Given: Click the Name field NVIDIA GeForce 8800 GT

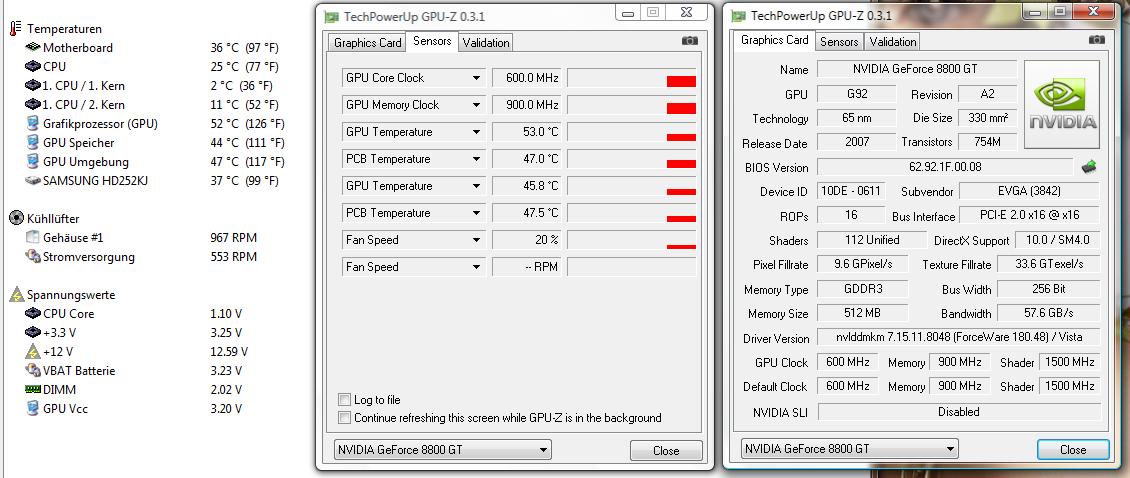Looking at the screenshot, I should 917,69.
